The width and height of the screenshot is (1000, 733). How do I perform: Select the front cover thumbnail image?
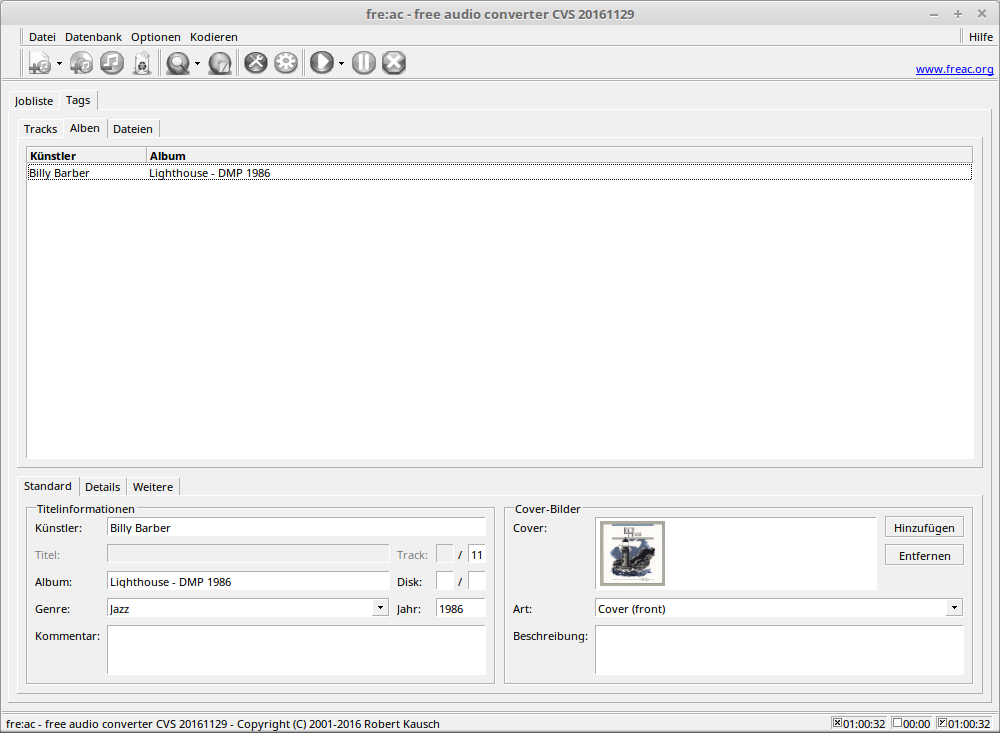click(x=632, y=553)
